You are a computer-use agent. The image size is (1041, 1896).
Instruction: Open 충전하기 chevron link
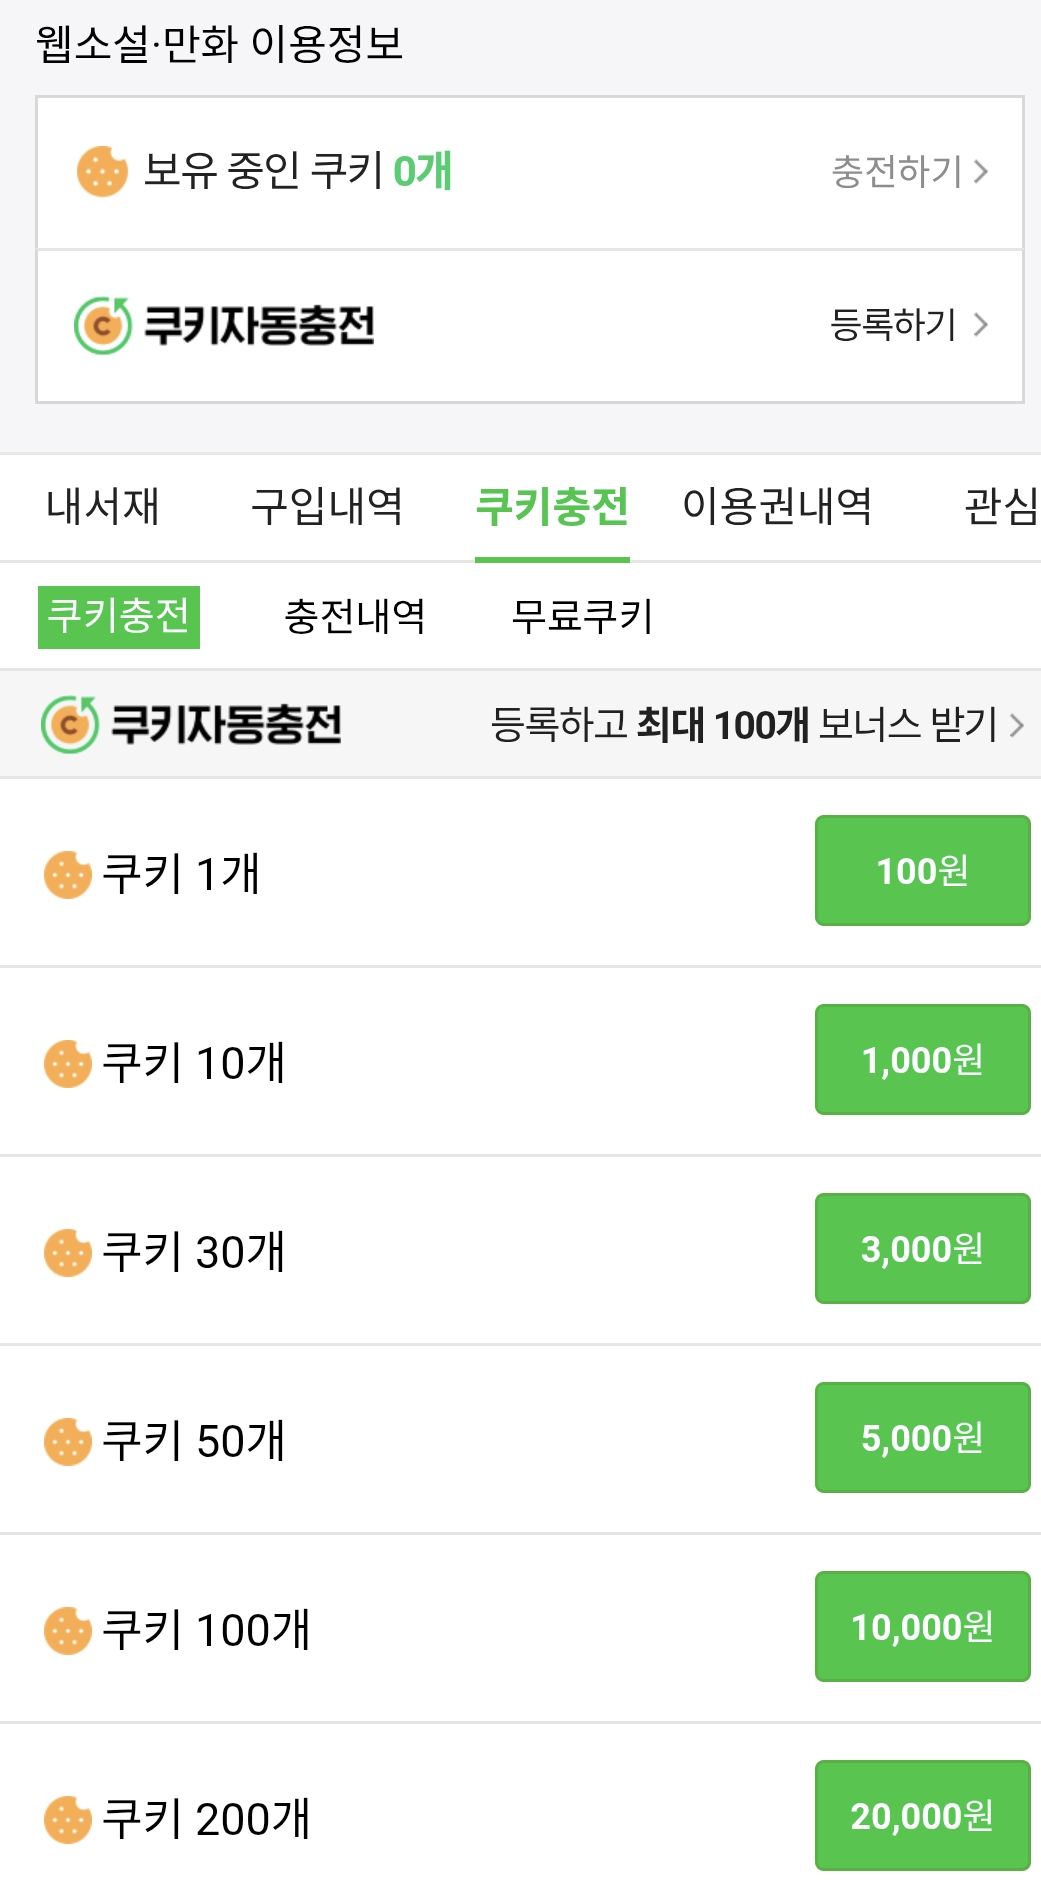[909, 172]
